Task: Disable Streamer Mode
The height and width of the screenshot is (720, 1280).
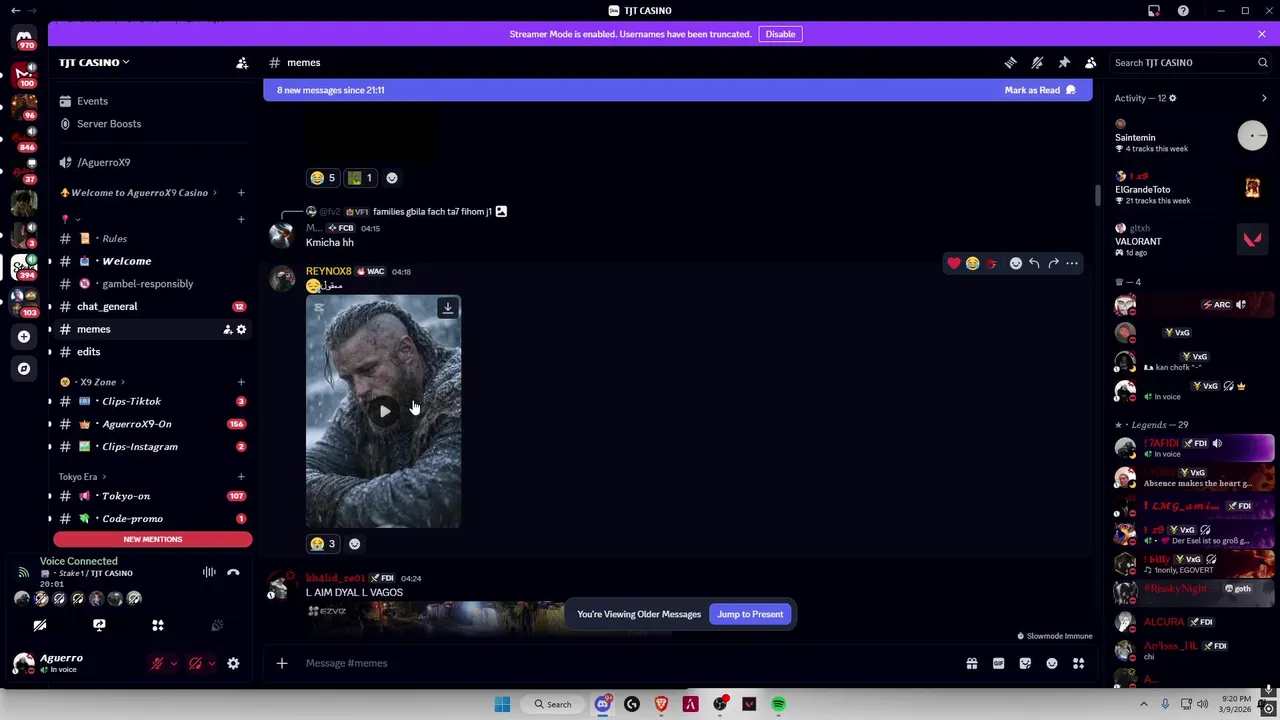Action: pos(780,34)
